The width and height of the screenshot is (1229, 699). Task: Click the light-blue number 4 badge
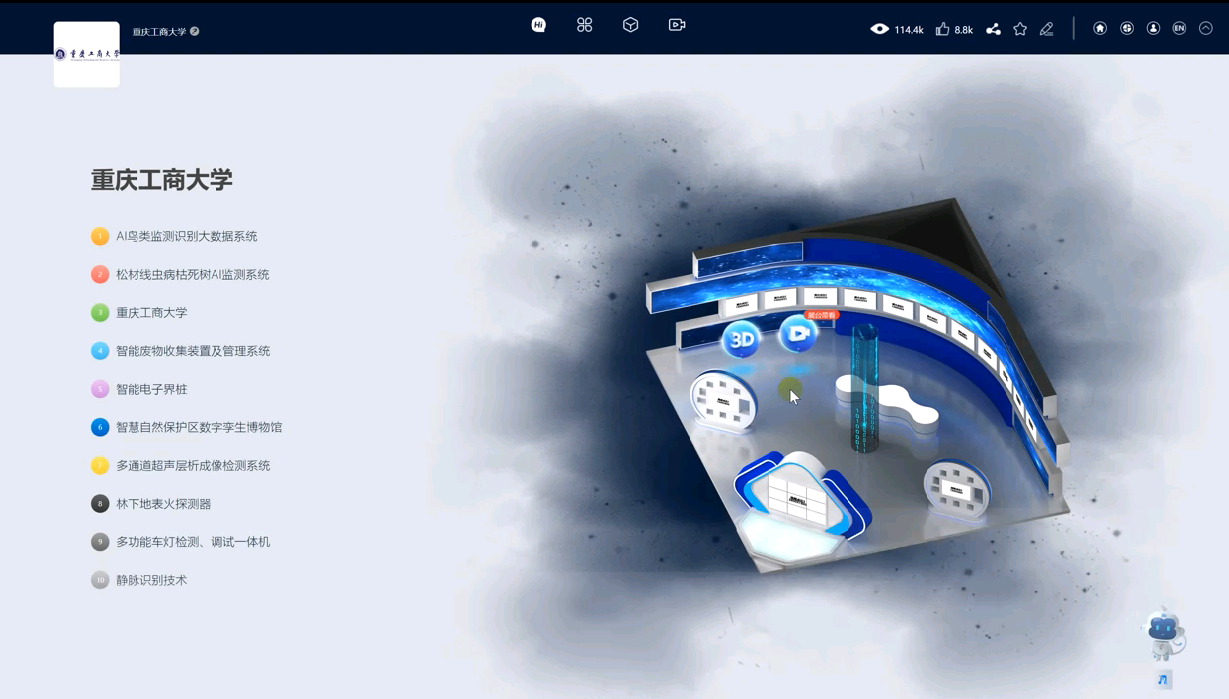pos(100,351)
